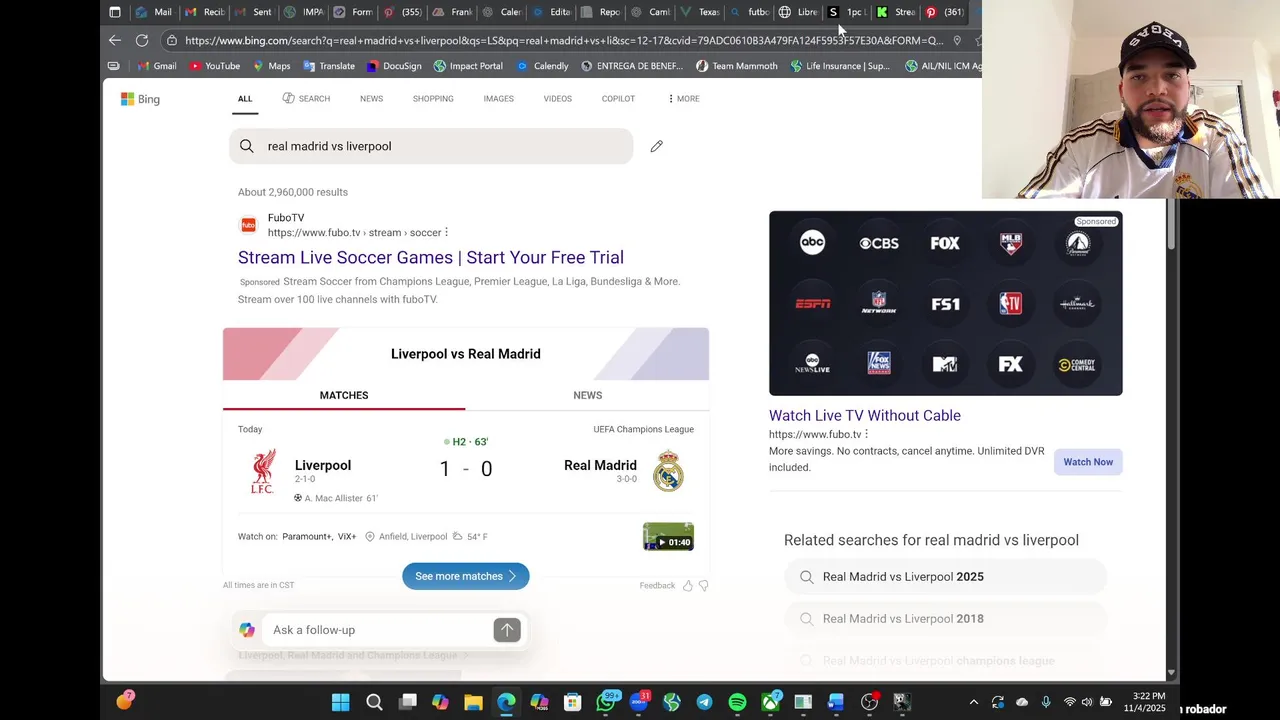The height and width of the screenshot is (720, 1280).
Task: Click the Feedback link below match card
Action: click(657, 585)
